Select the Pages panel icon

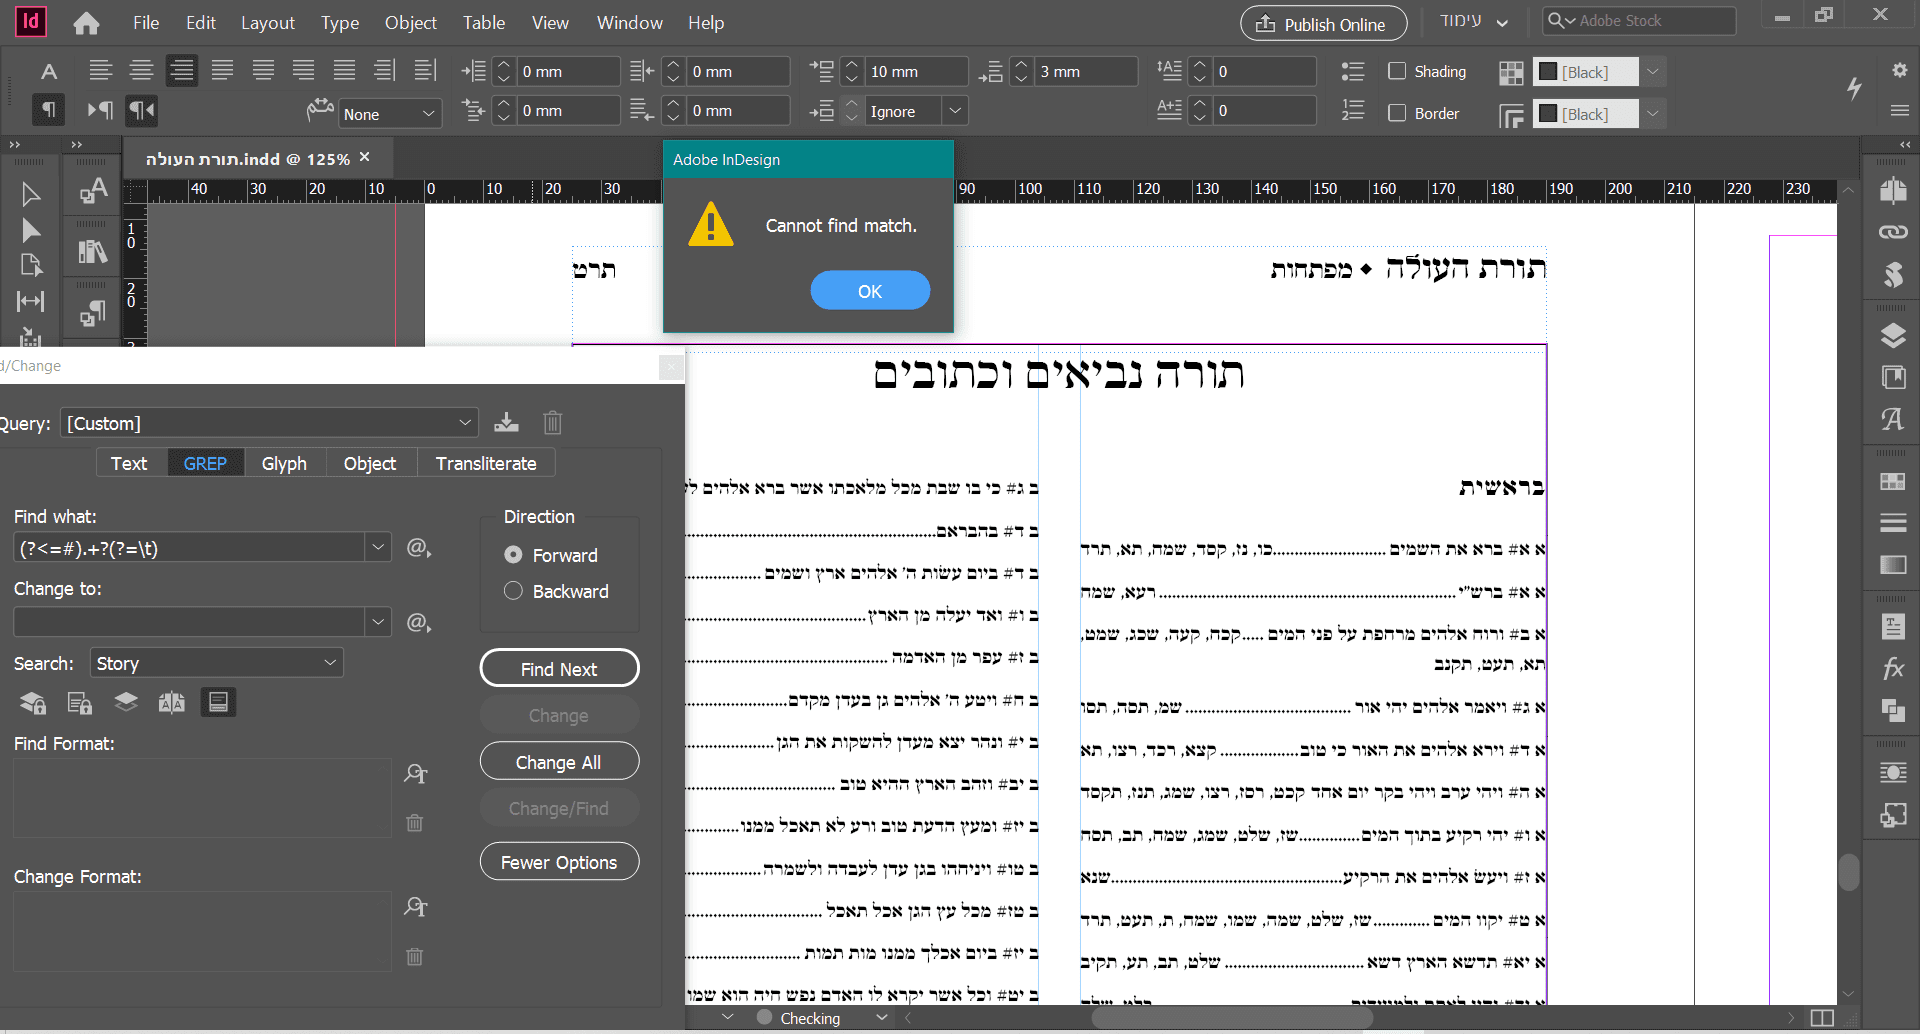(1893, 190)
